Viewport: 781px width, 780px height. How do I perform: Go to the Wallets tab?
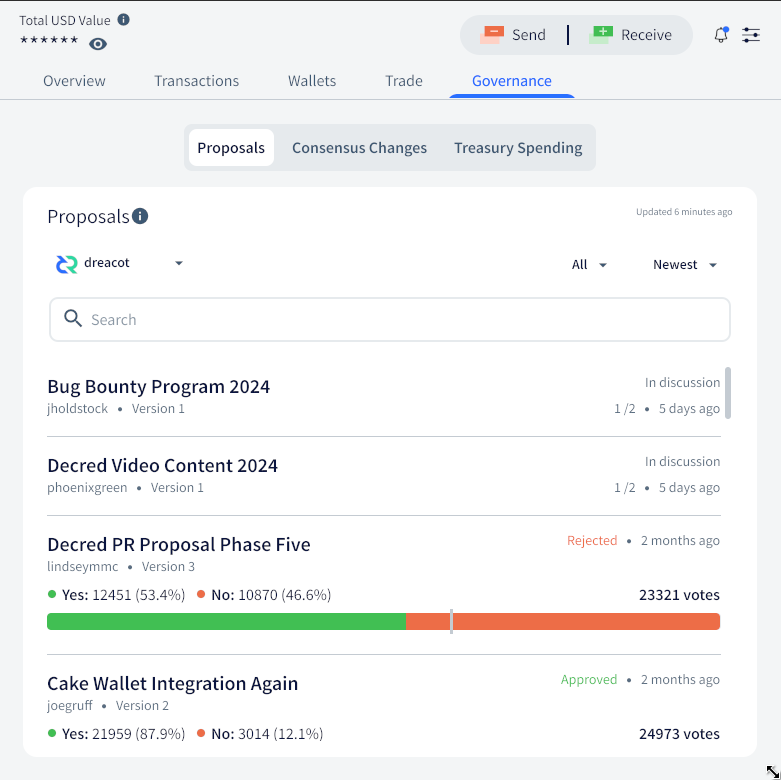[x=312, y=81]
